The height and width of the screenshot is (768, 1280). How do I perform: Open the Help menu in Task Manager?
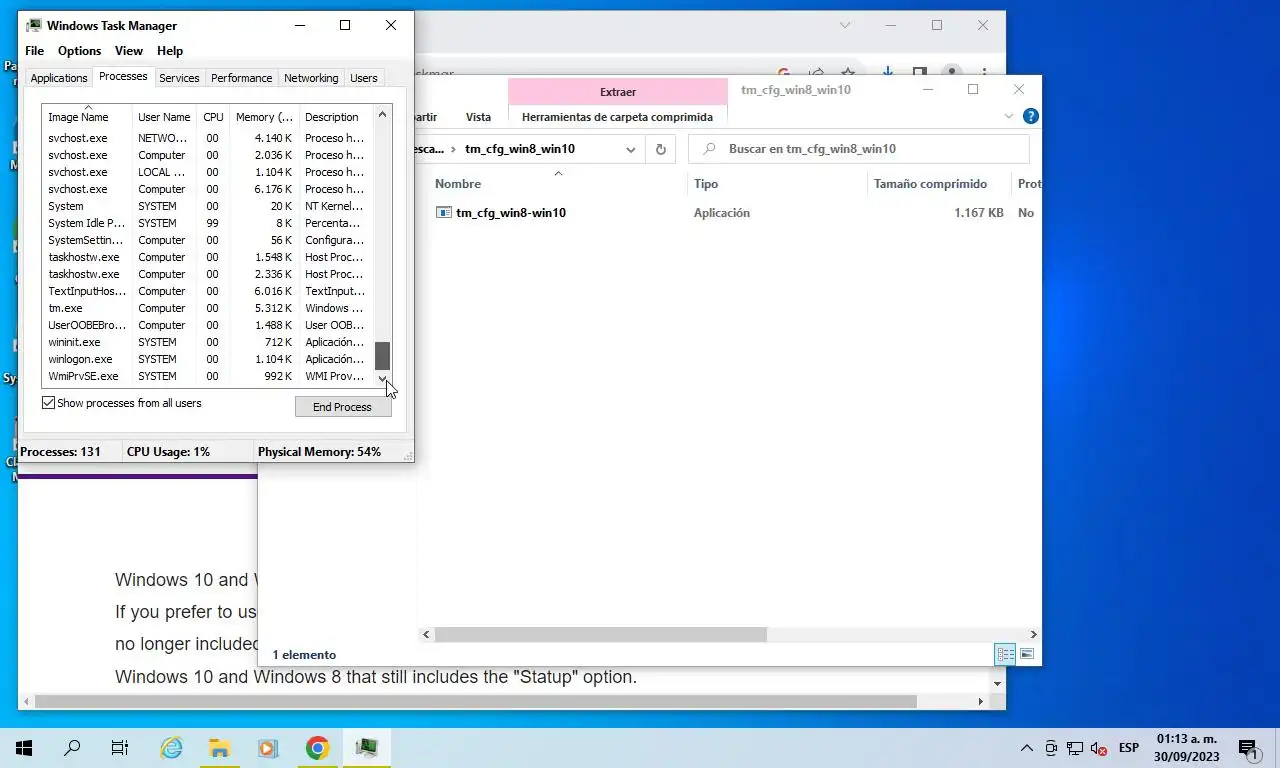tap(170, 51)
